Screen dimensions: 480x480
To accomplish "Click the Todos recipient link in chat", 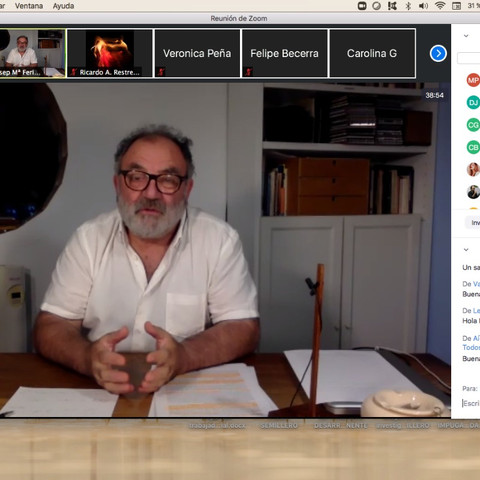I will coord(471,347).
